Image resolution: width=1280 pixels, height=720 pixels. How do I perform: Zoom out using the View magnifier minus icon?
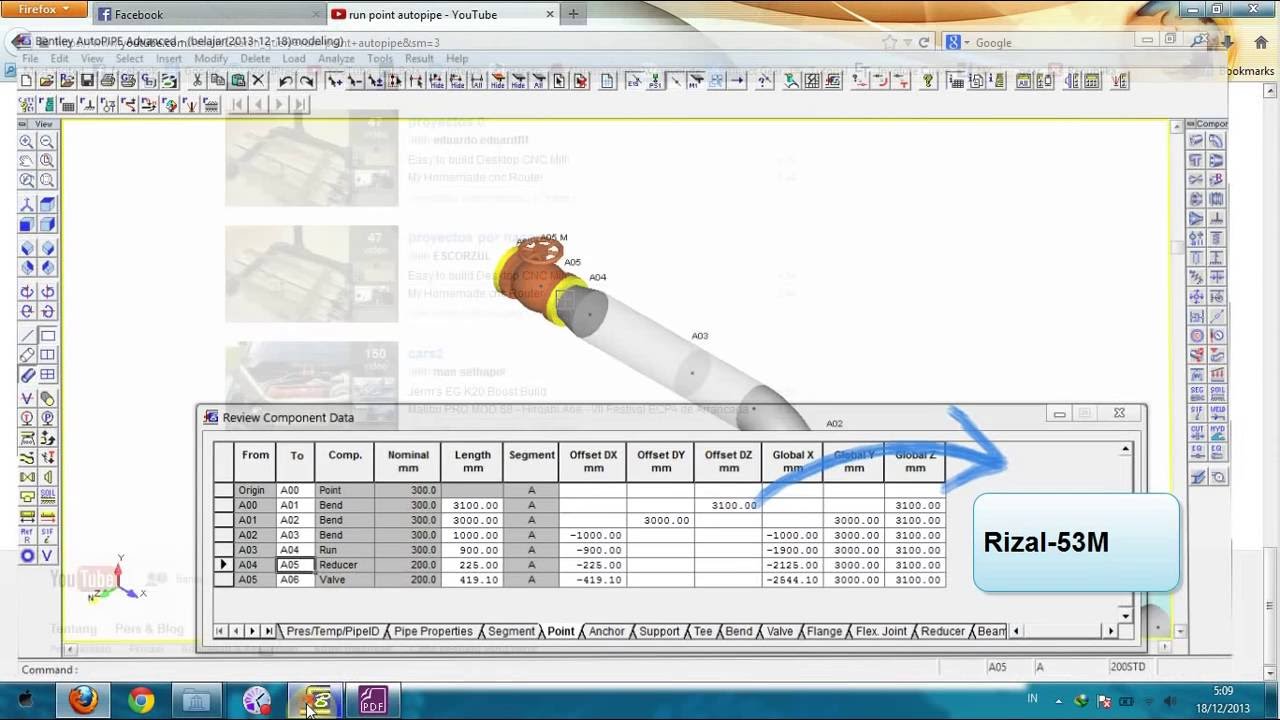(47, 141)
